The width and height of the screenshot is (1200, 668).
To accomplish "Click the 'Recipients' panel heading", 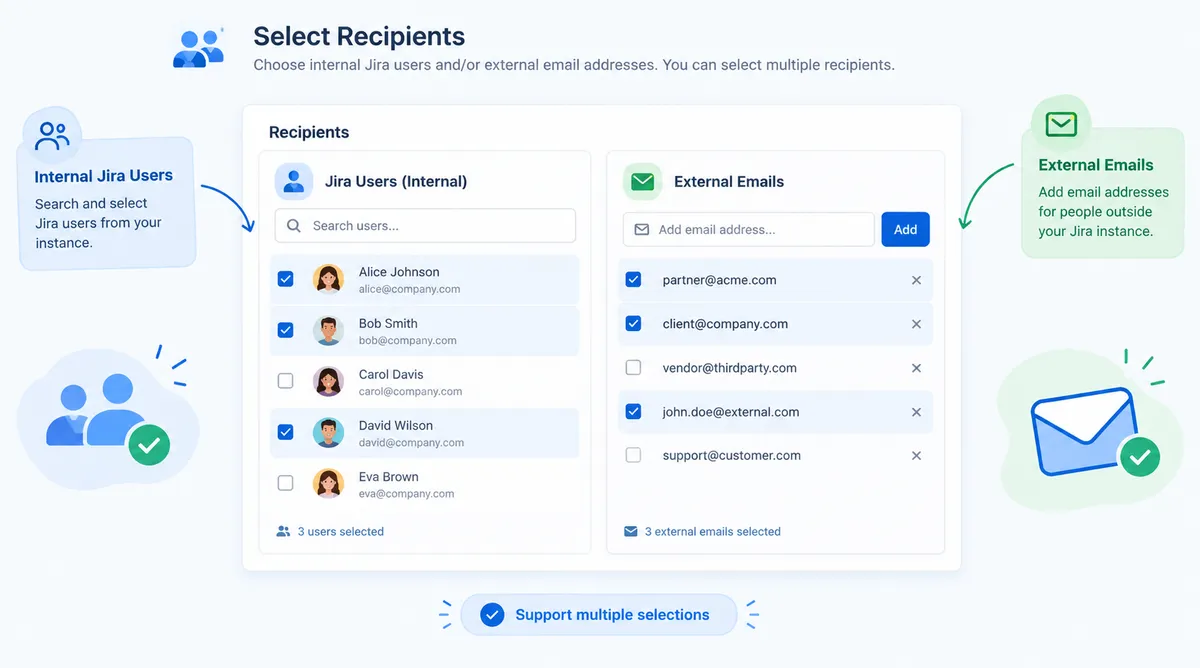I will tap(309, 132).
